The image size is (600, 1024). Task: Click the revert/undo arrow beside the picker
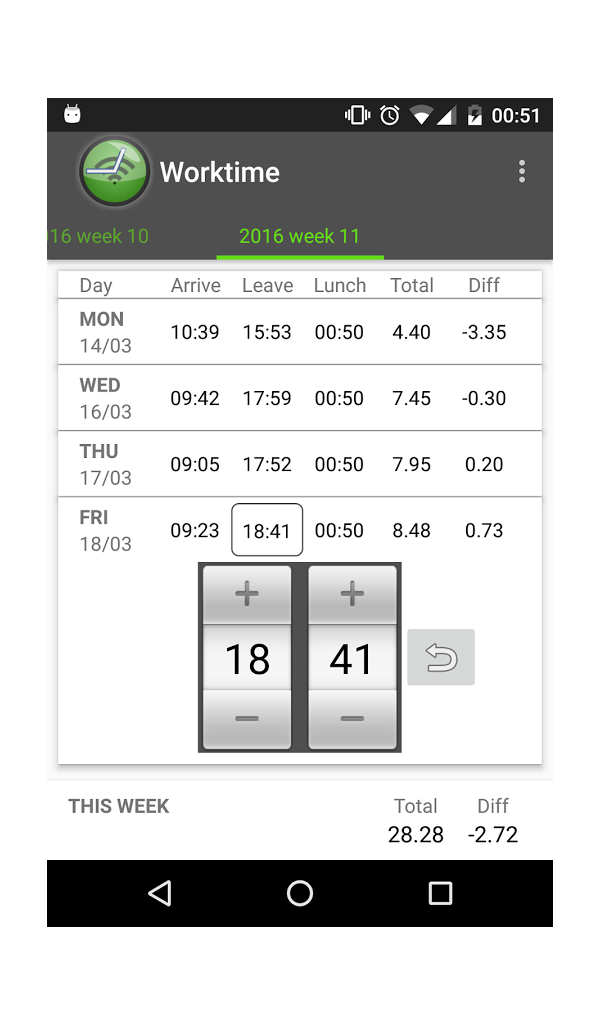(x=440, y=657)
